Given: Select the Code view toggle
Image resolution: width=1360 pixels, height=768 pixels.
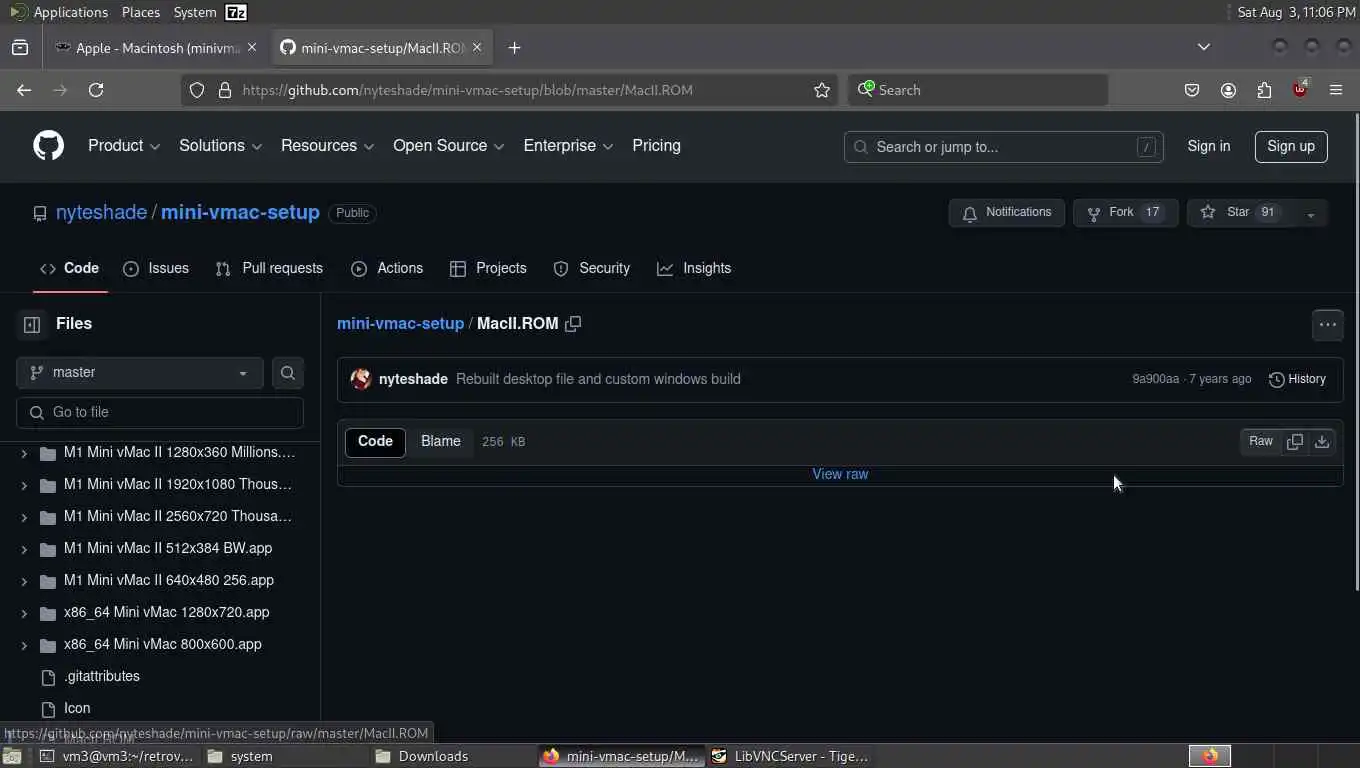Looking at the screenshot, I should [375, 441].
